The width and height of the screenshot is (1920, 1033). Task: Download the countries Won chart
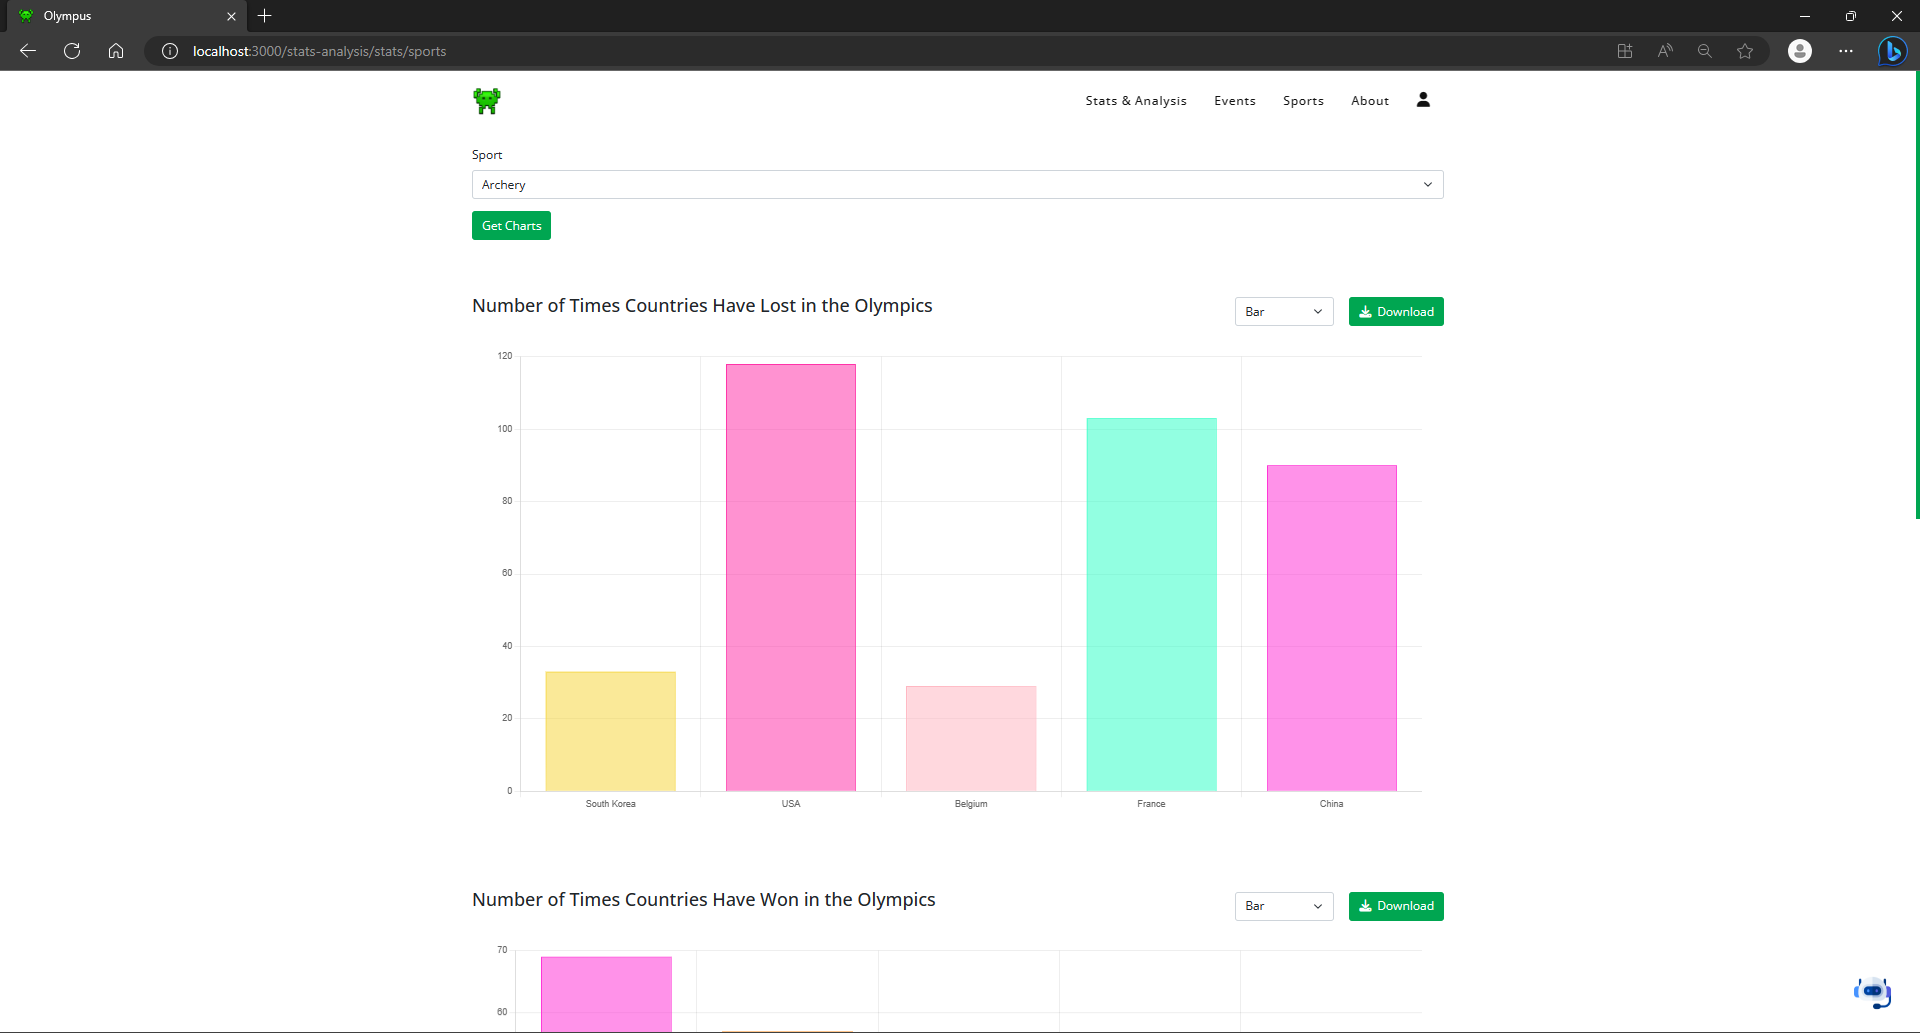point(1396,906)
